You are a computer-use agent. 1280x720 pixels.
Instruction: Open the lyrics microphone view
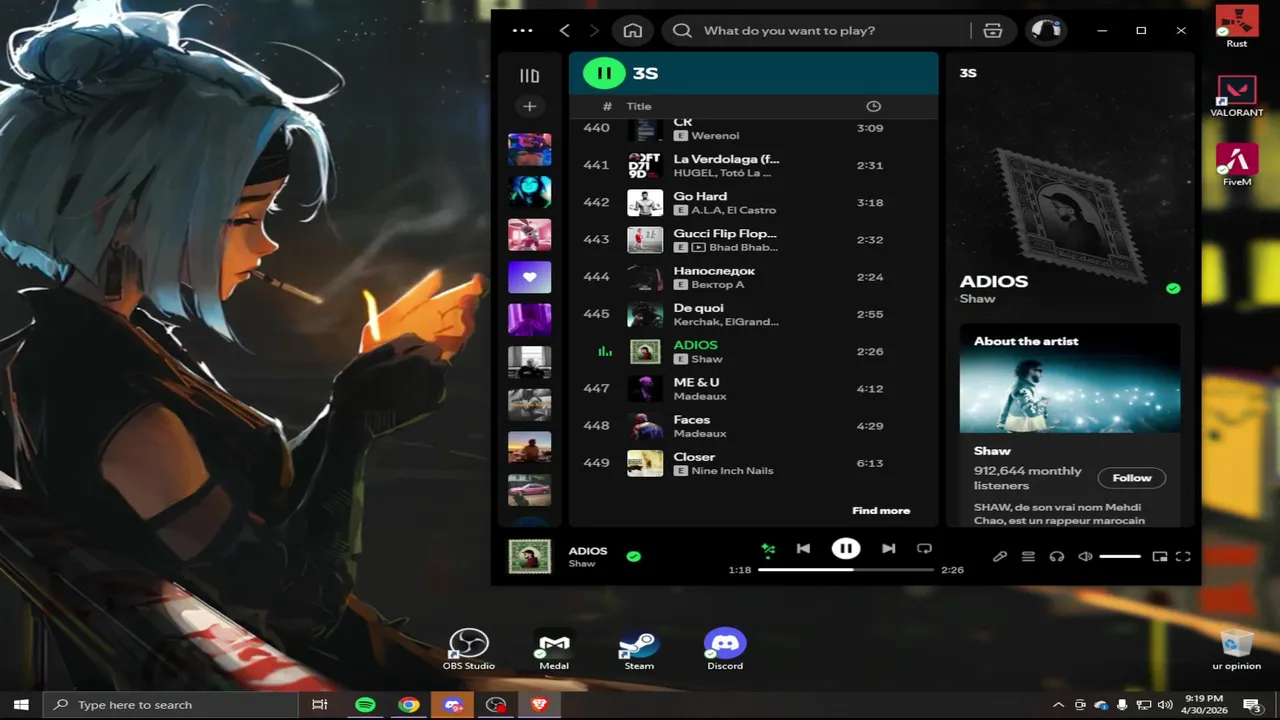(x=1000, y=556)
